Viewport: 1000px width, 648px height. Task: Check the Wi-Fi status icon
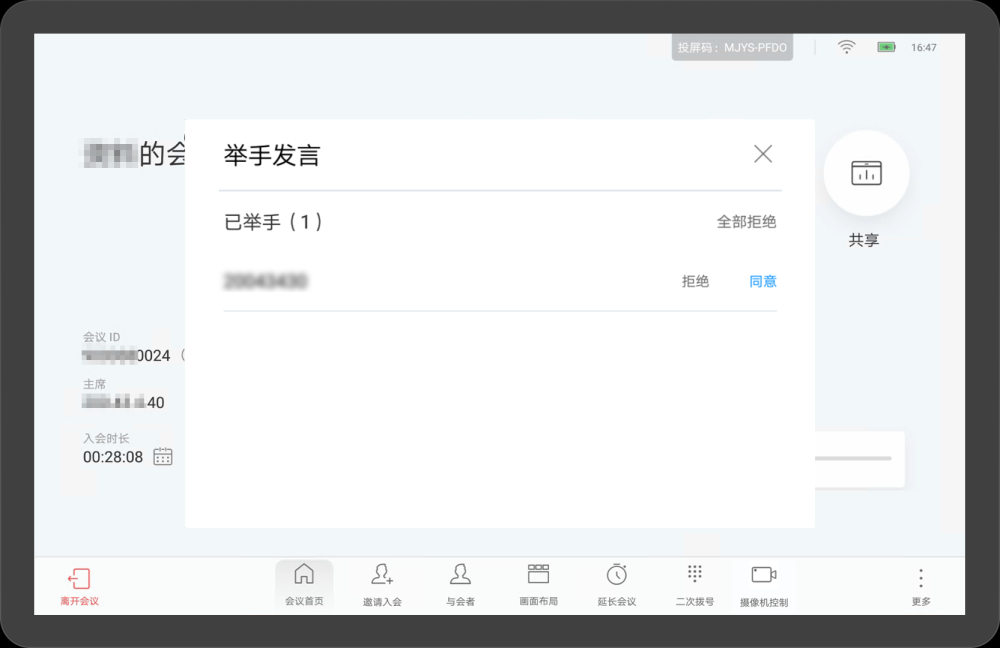(846, 46)
